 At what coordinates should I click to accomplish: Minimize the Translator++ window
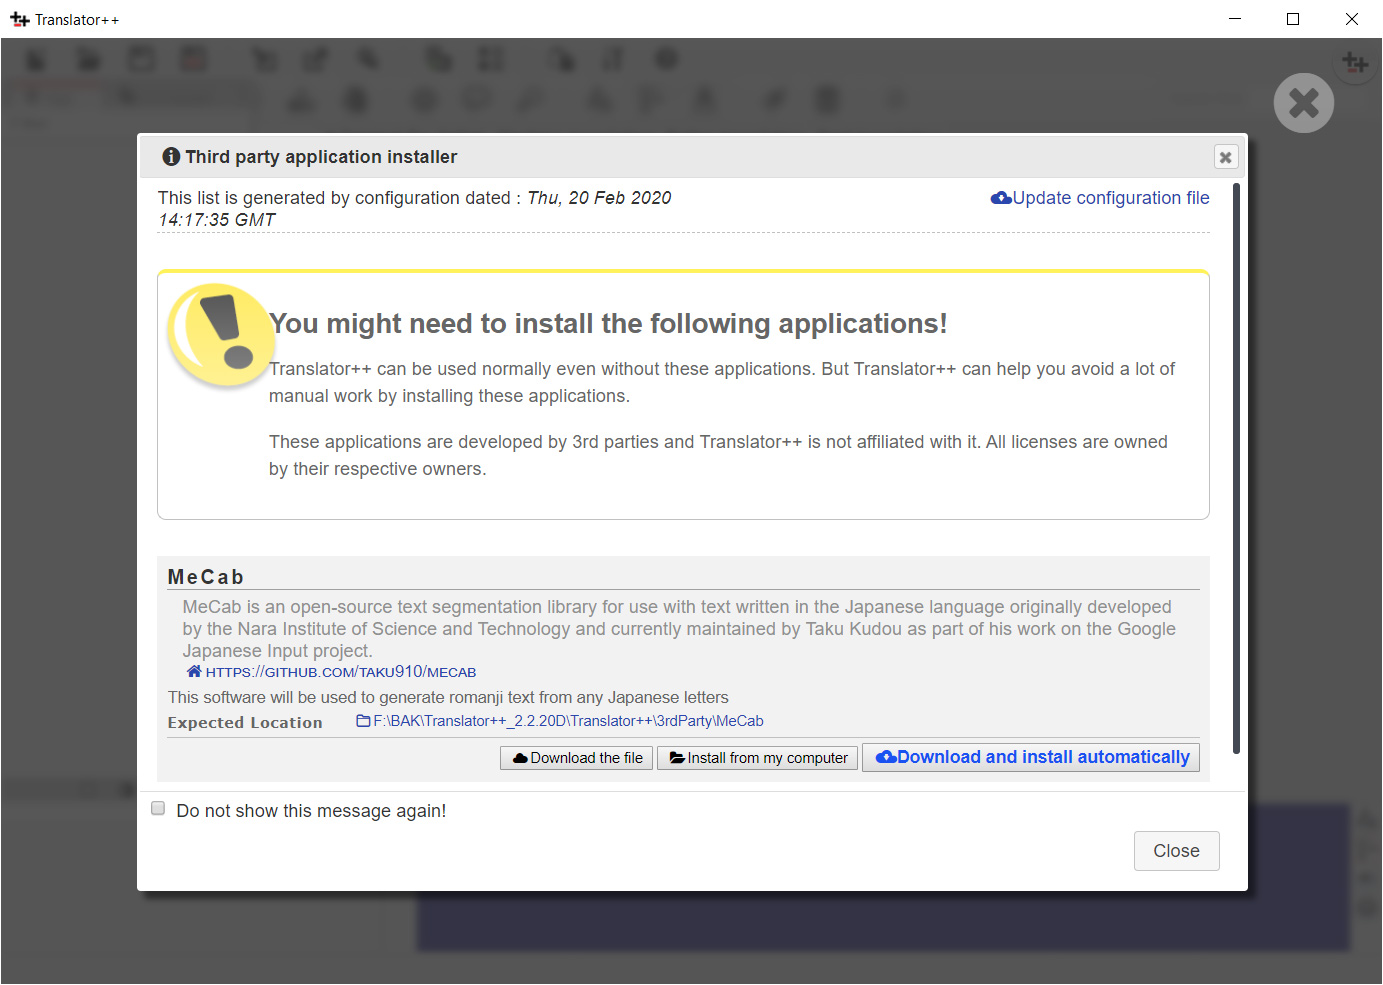click(x=1235, y=19)
